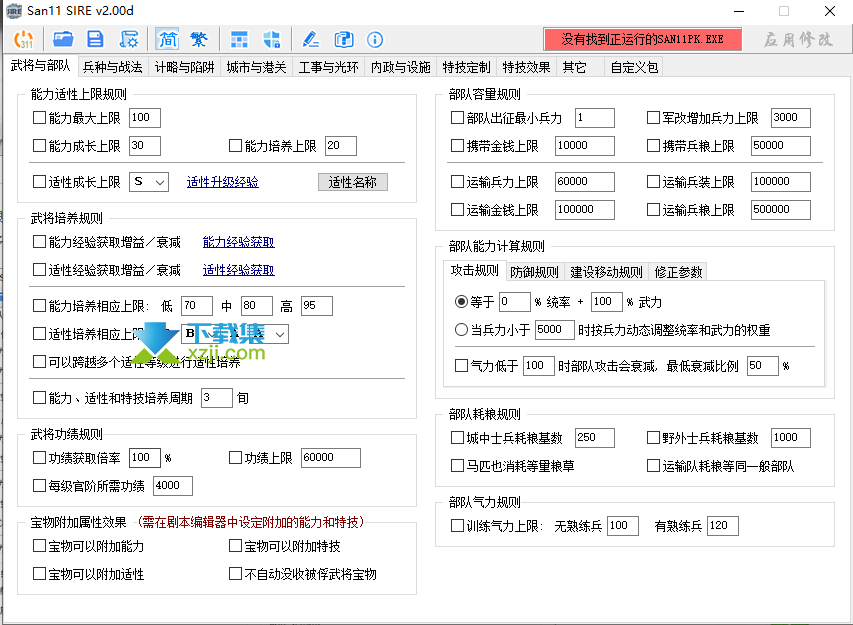Save using the floppy disk icon
Viewport: 853px width, 625px height.
point(95,39)
